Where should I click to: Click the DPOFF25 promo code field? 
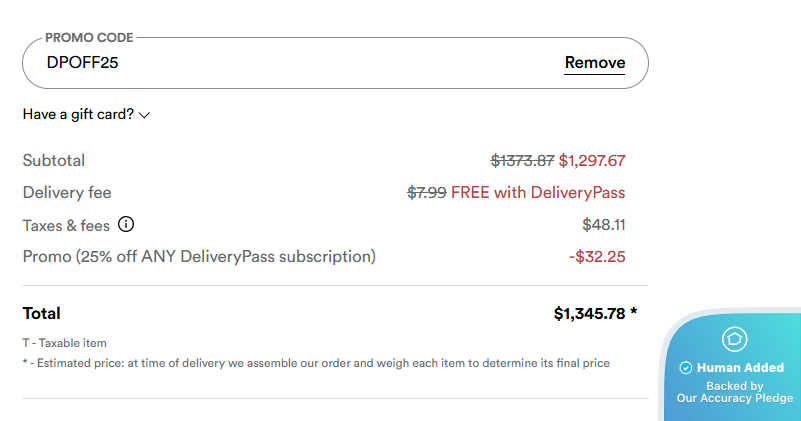coord(300,63)
